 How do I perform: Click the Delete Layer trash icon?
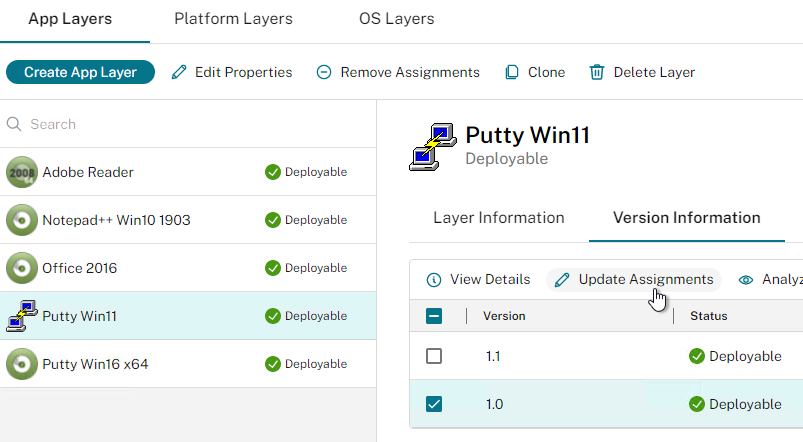[597, 72]
